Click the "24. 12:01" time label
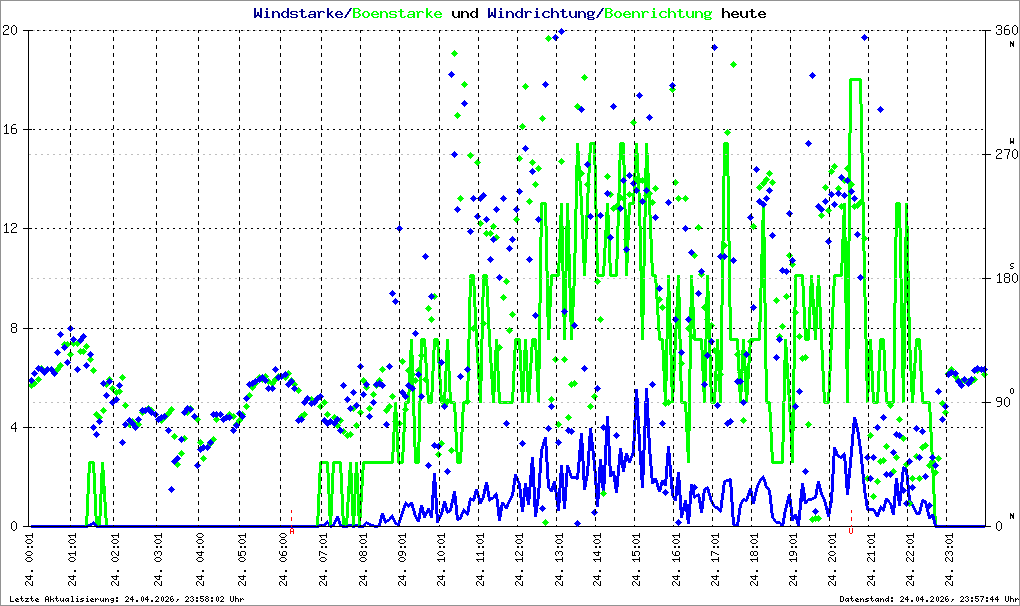Screen dimensions: 1020x606 (x=519, y=560)
